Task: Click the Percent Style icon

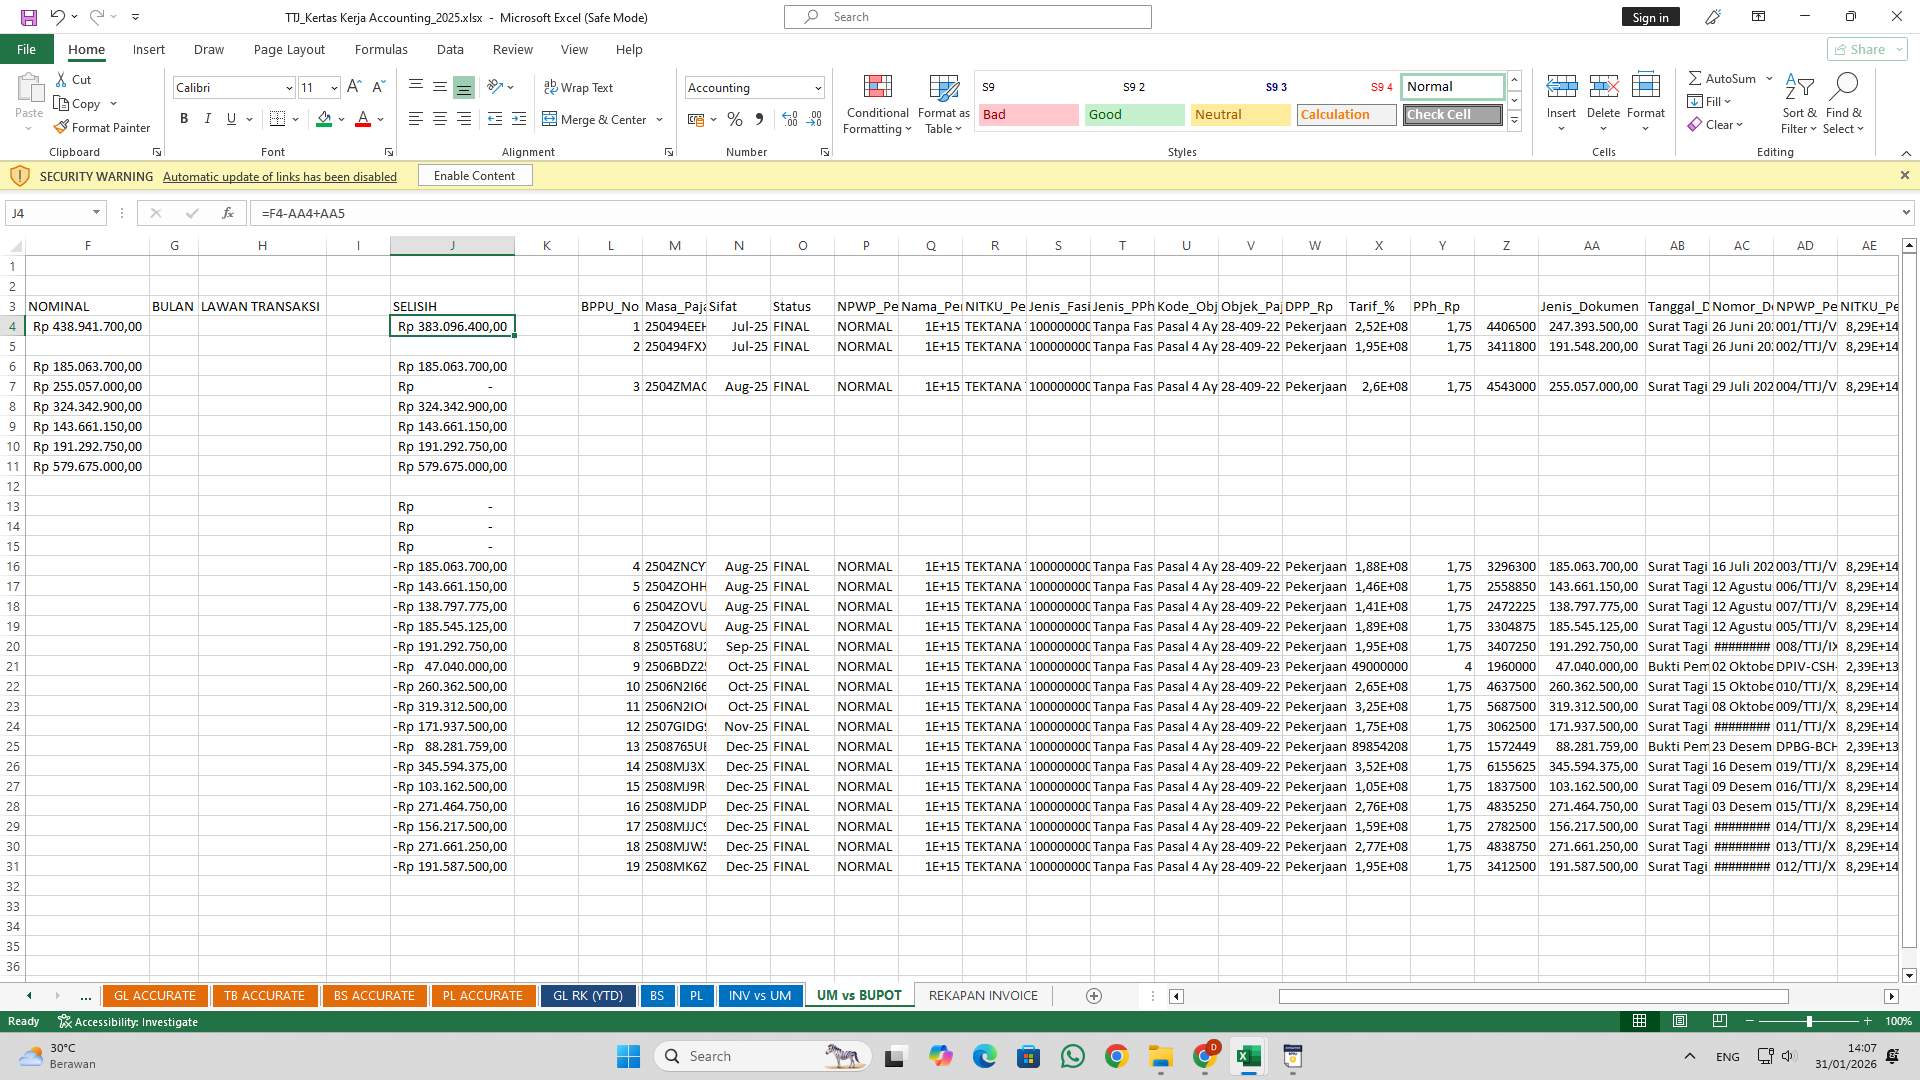Action: coord(735,119)
